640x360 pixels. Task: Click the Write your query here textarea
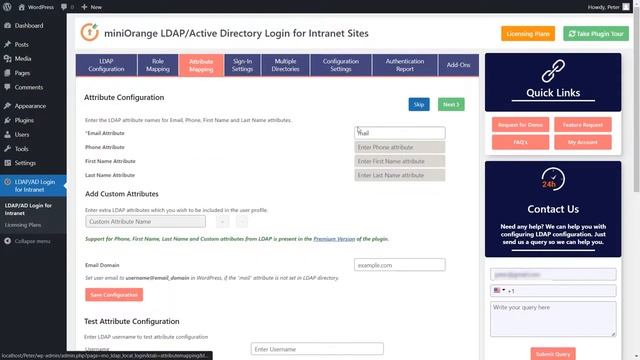(x=553, y=319)
